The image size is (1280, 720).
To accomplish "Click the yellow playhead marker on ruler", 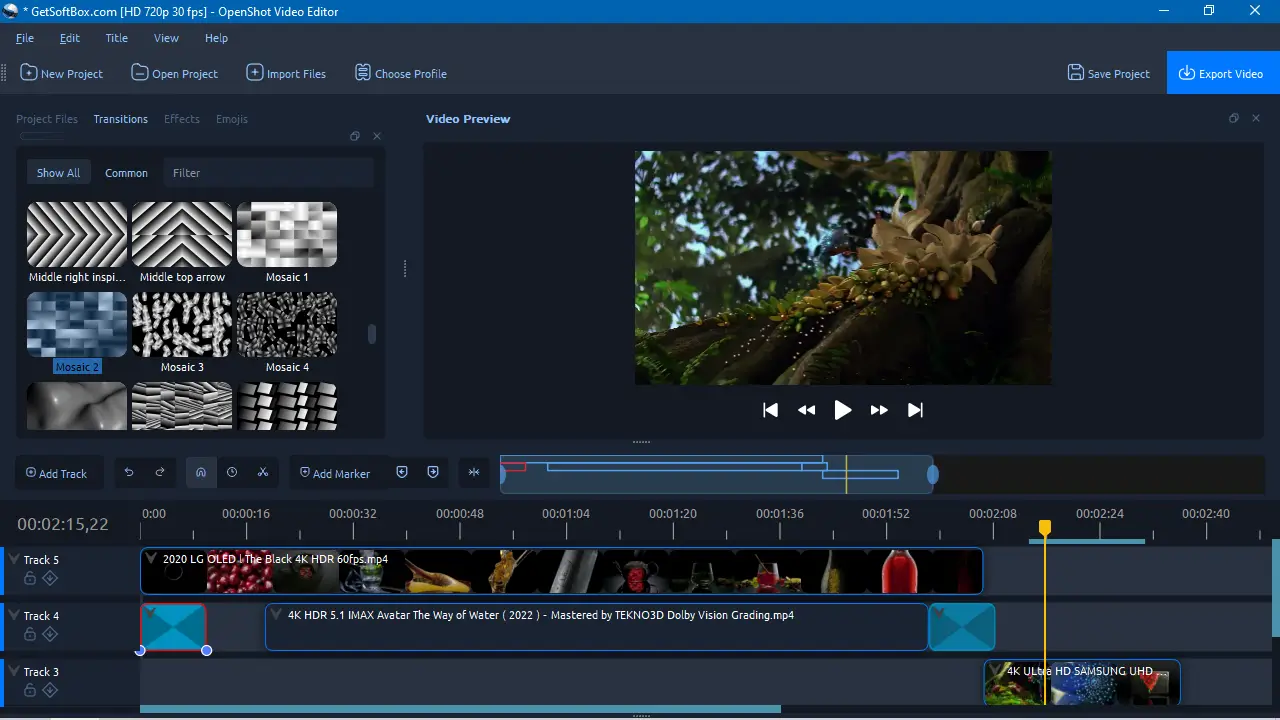I will (1045, 527).
